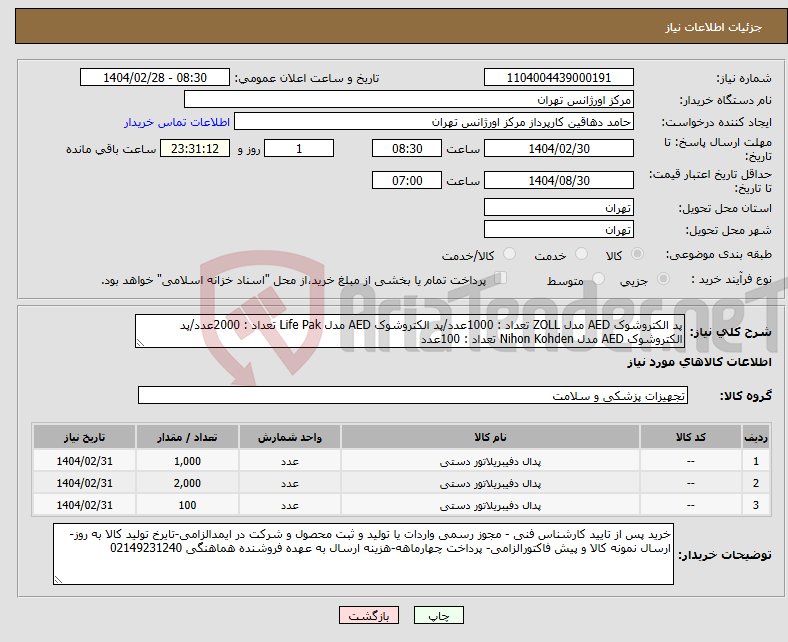Click the تاریخ نیاز column header
The height and width of the screenshot is (642, 788).
(x=84, y=437)
